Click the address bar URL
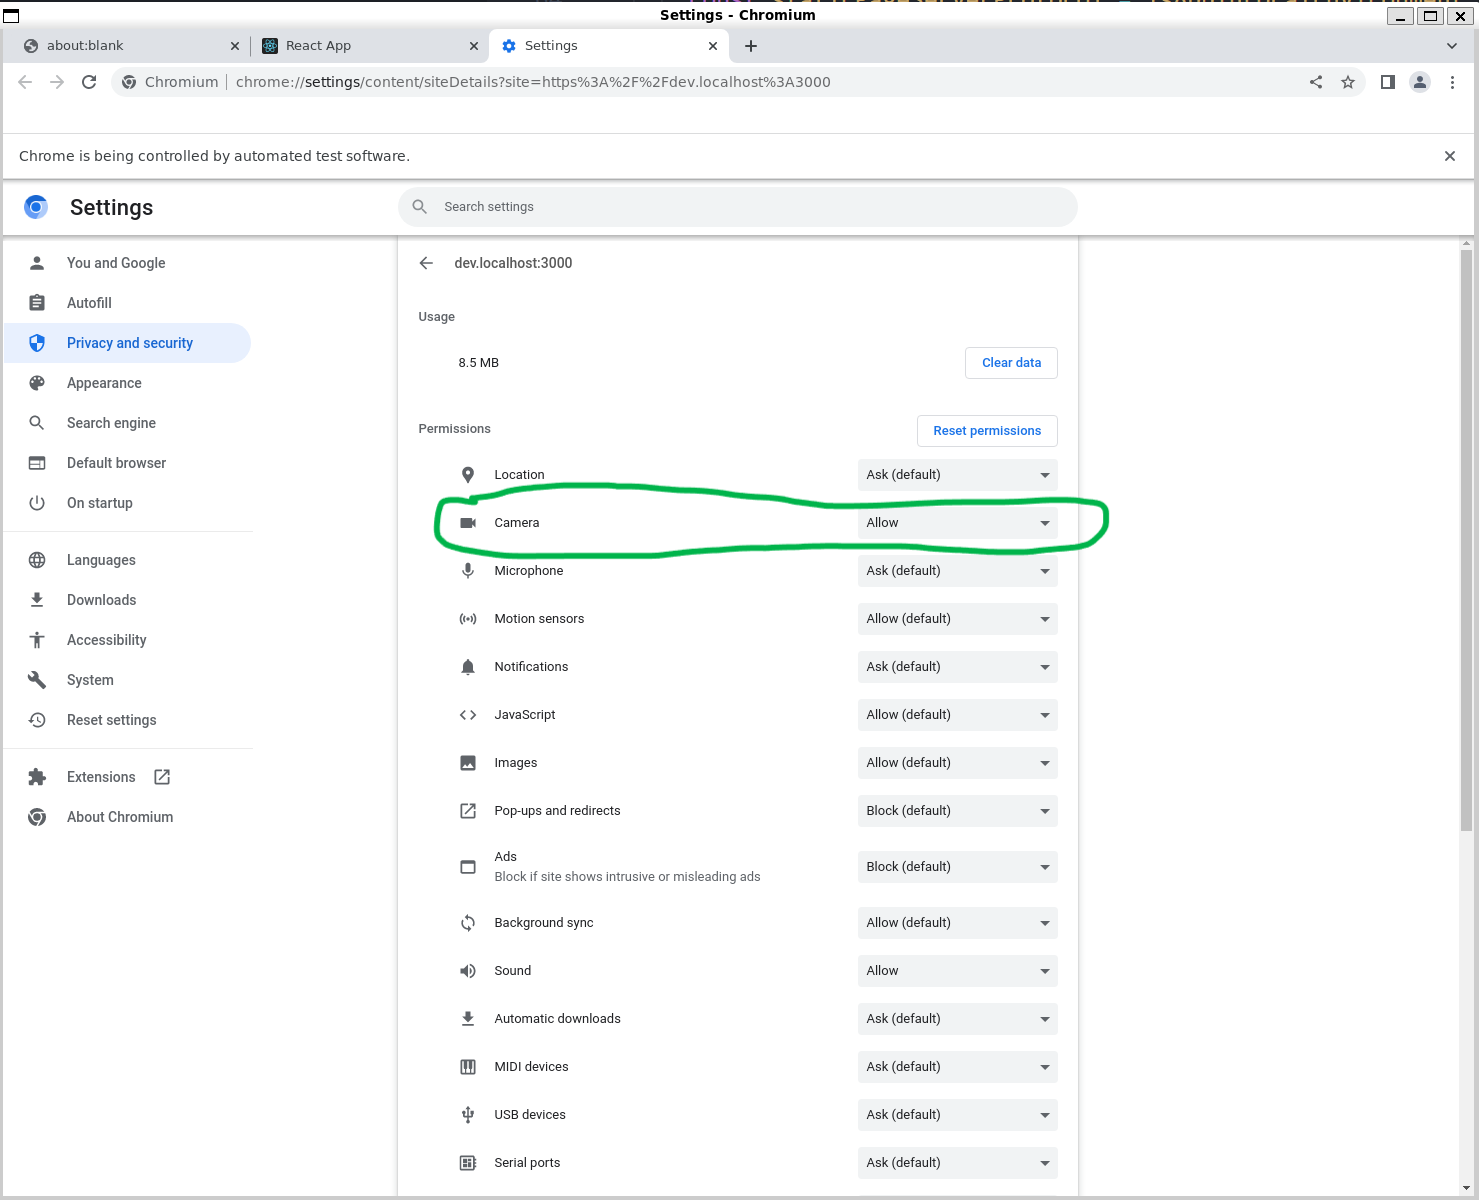 tap(533, 82)
